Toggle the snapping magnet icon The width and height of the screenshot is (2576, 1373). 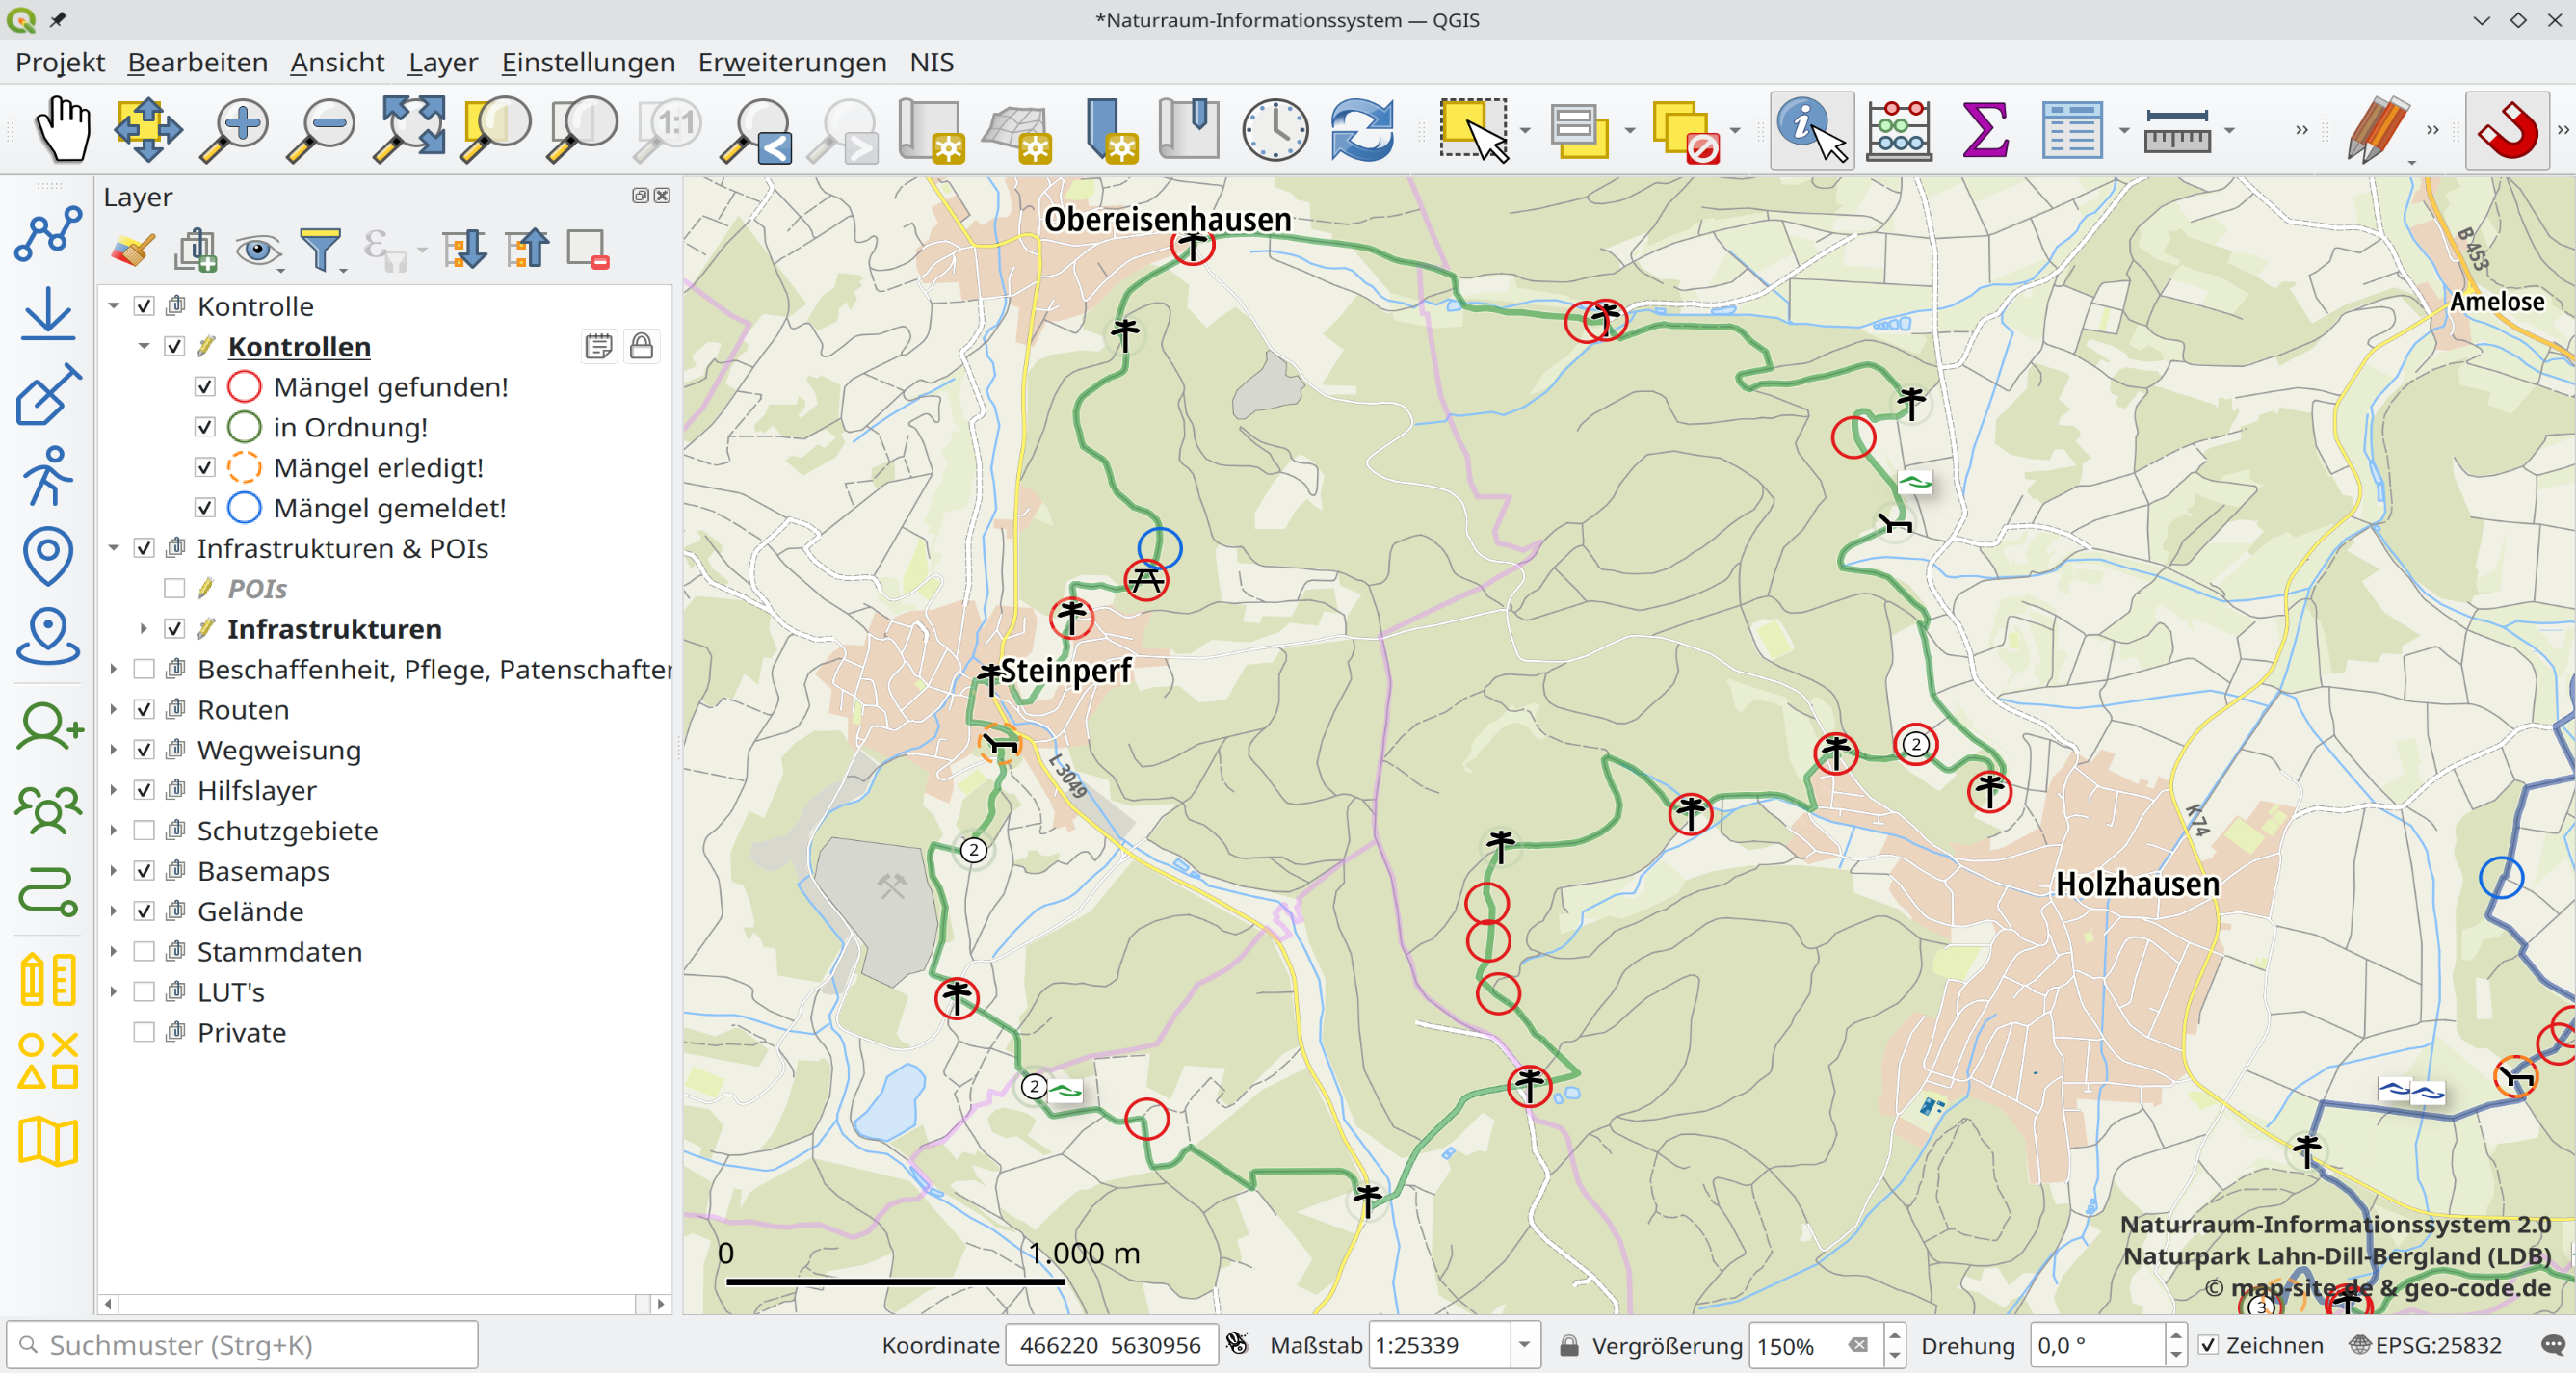[x=2507, y=129]
